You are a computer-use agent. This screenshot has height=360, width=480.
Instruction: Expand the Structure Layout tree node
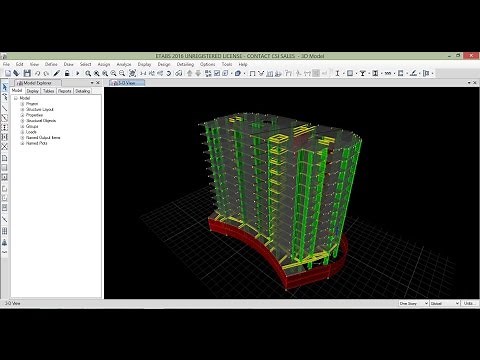pos(23,110)
